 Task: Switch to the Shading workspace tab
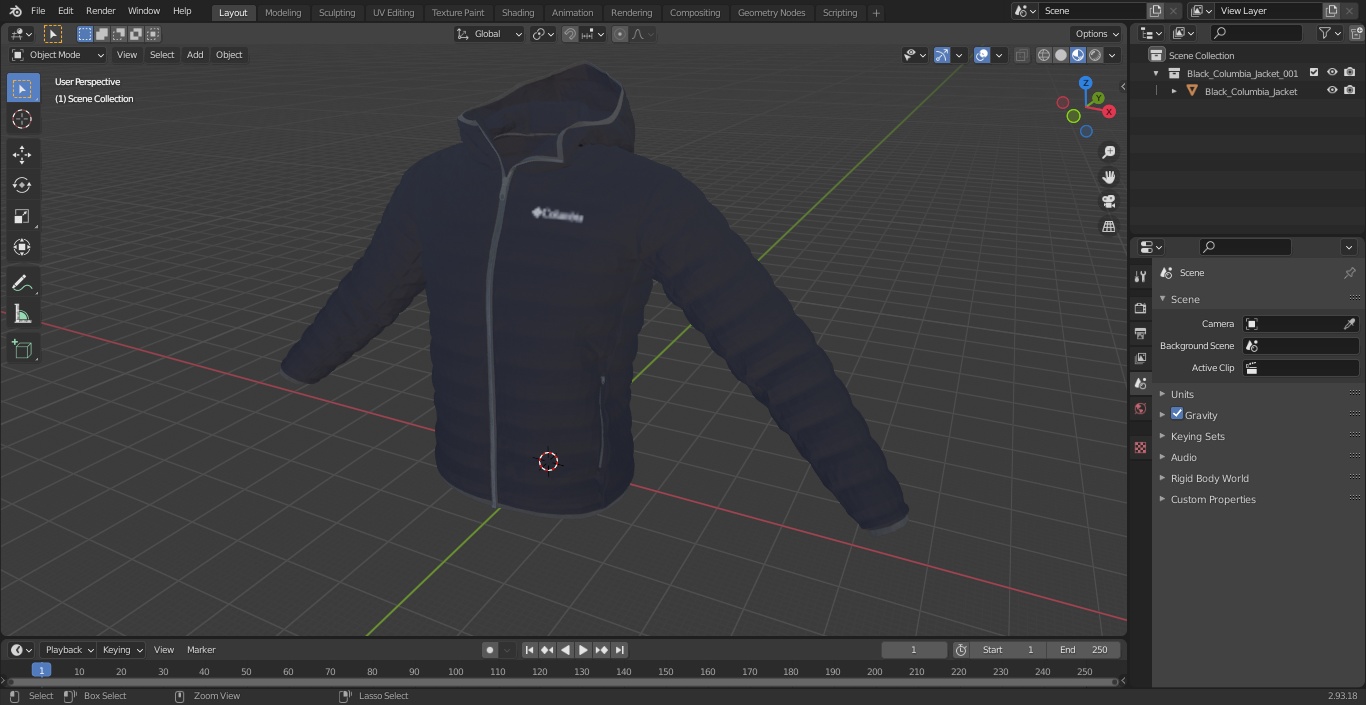pyautogui.click(x=518, y=13)
